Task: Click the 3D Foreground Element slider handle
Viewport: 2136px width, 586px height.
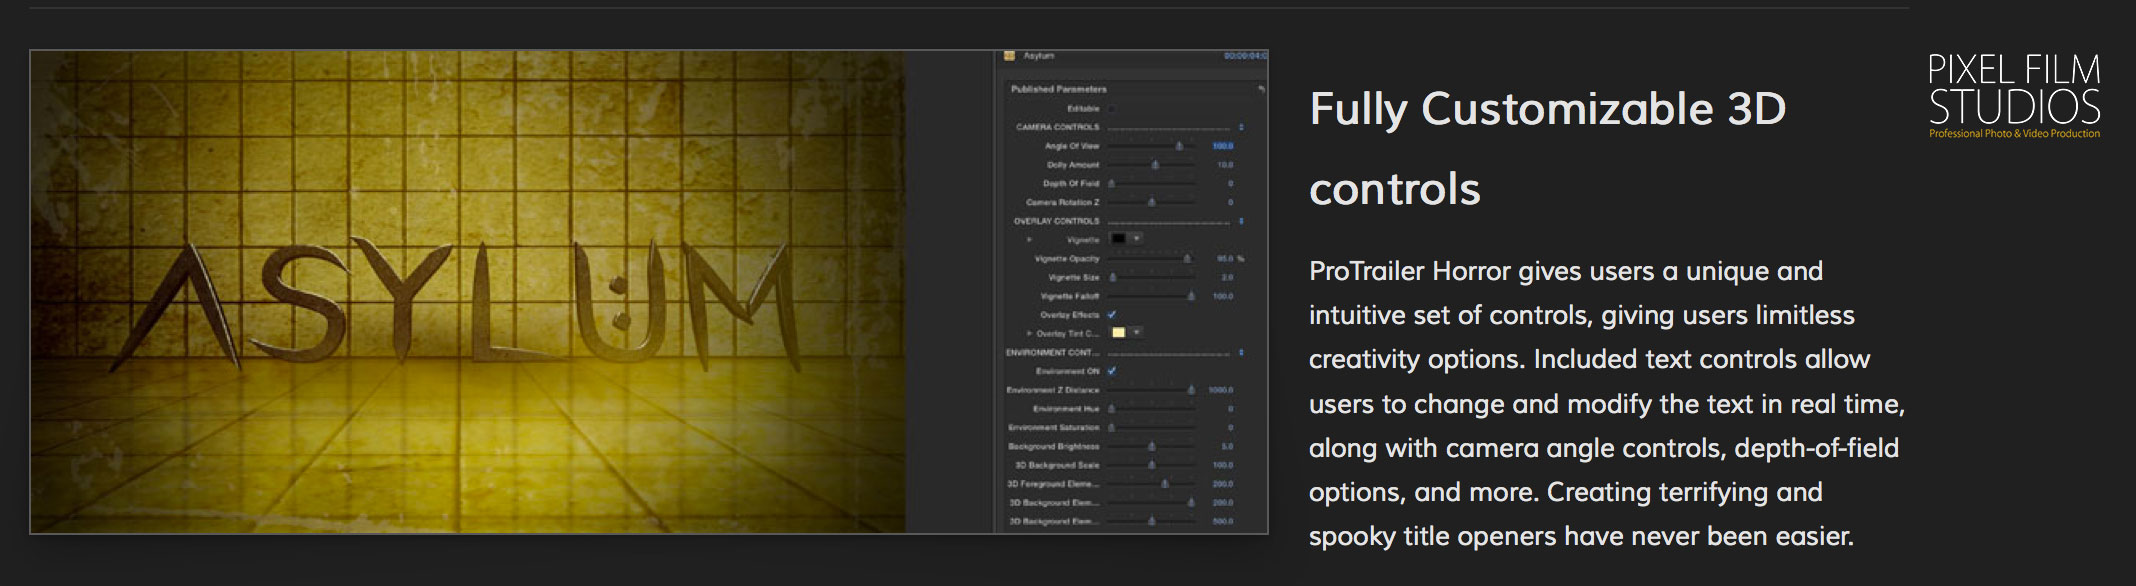Action: (1165, 484)
